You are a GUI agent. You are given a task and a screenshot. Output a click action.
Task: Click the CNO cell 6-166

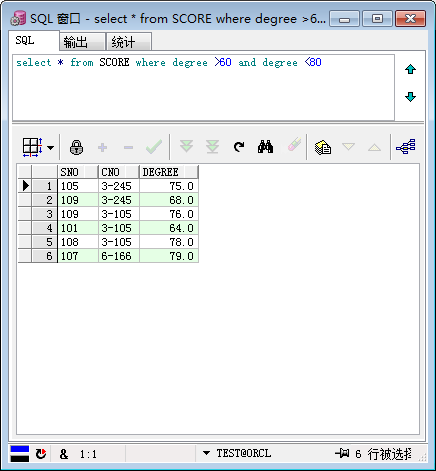119,256
